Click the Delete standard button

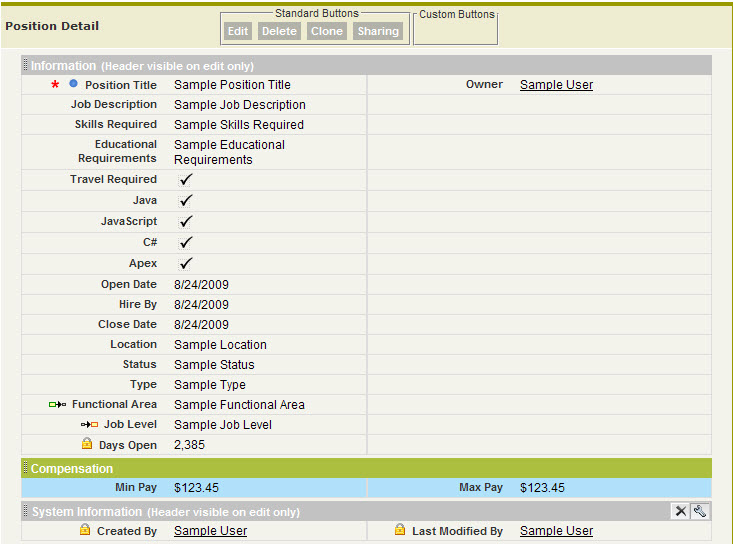(279, 31)
